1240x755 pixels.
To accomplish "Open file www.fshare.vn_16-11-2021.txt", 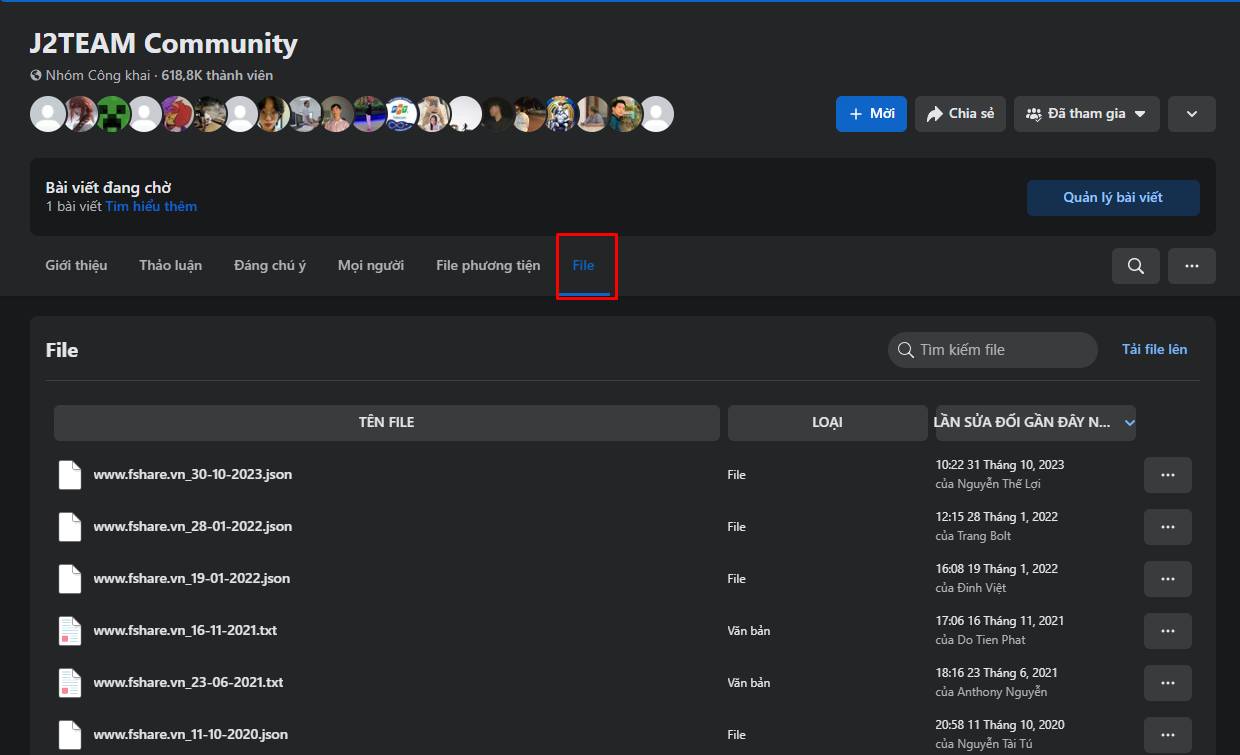I will 185,631.
